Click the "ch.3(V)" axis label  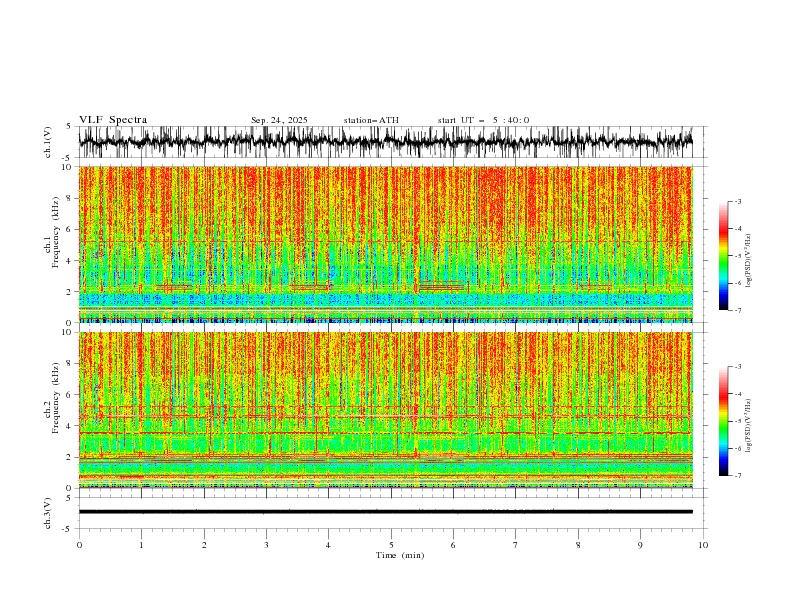point(48,513)
